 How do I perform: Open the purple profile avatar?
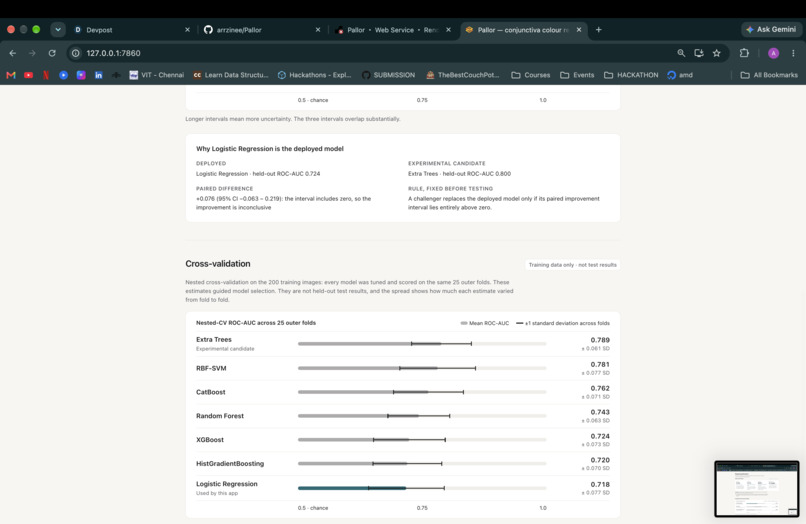coord(773,53)
